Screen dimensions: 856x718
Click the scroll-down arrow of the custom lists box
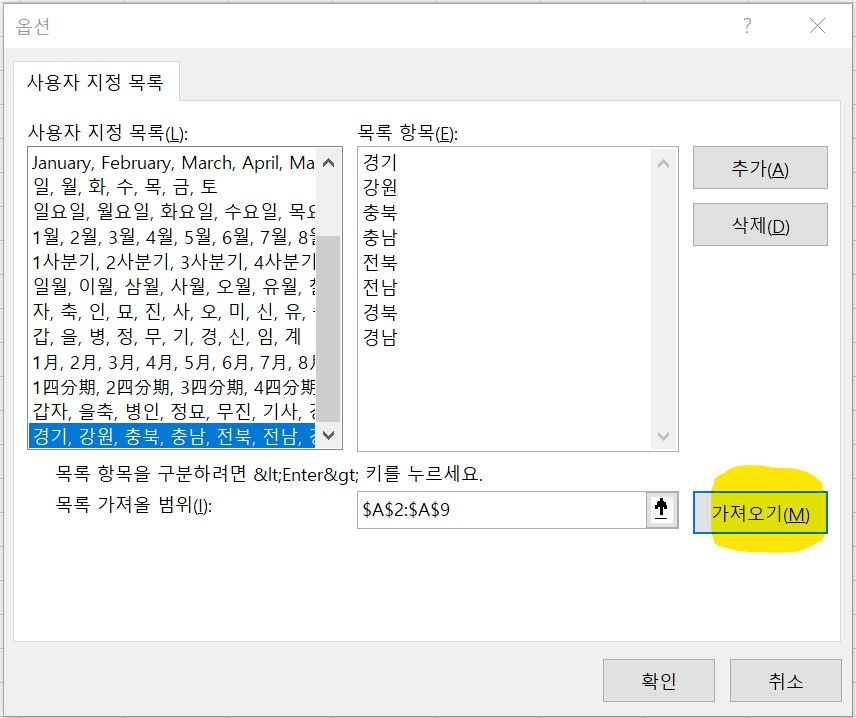tap(330, 436)
